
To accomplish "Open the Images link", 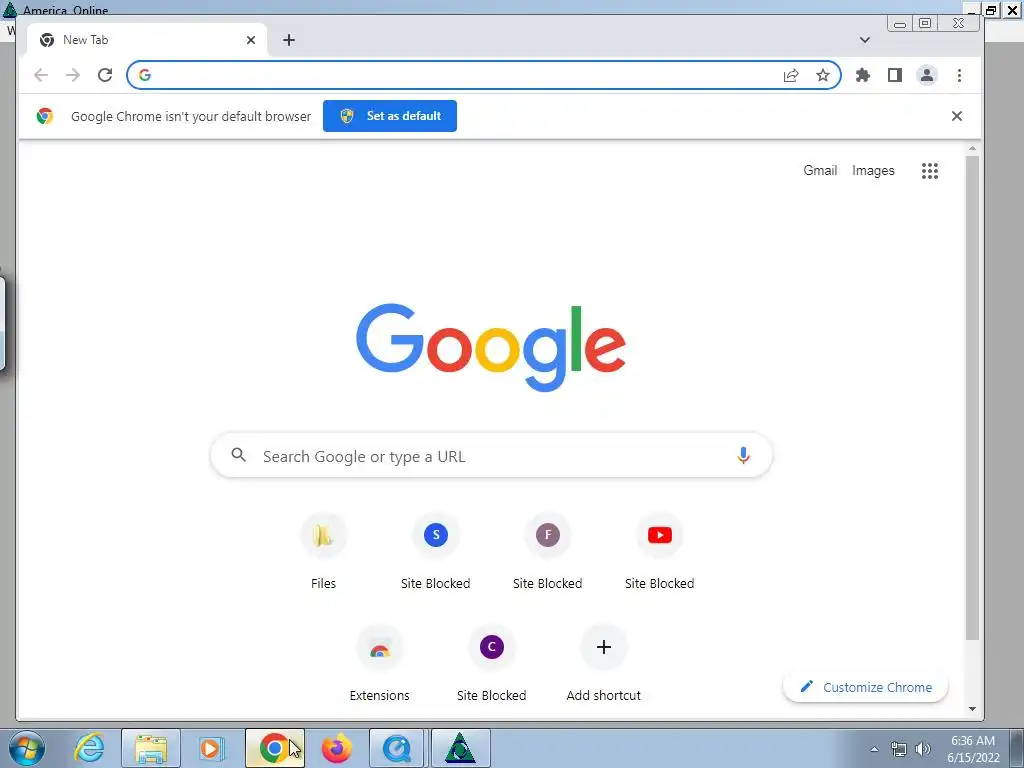I will tap(873, 170).
